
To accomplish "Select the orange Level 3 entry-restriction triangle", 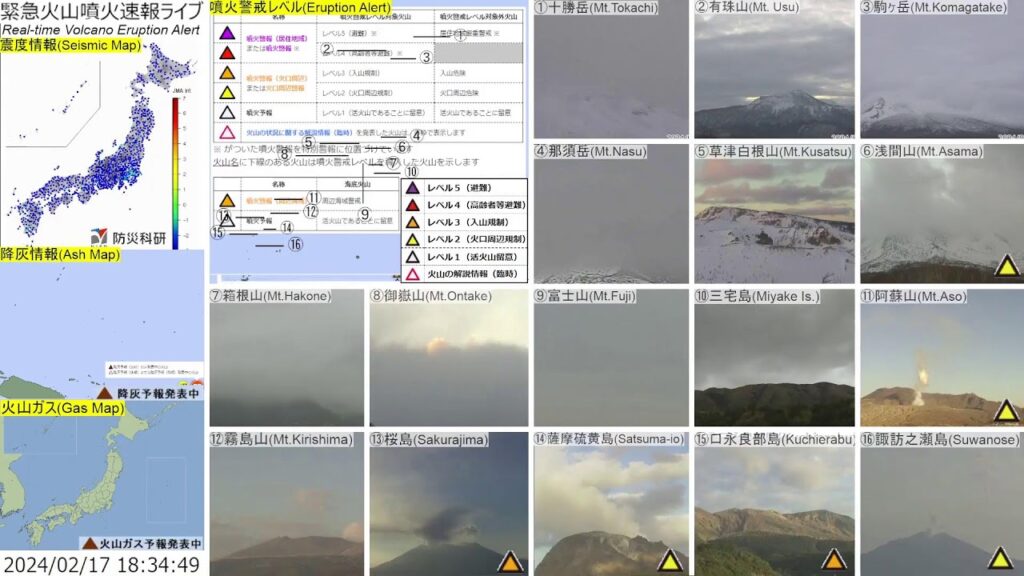I will coord(412,223).
